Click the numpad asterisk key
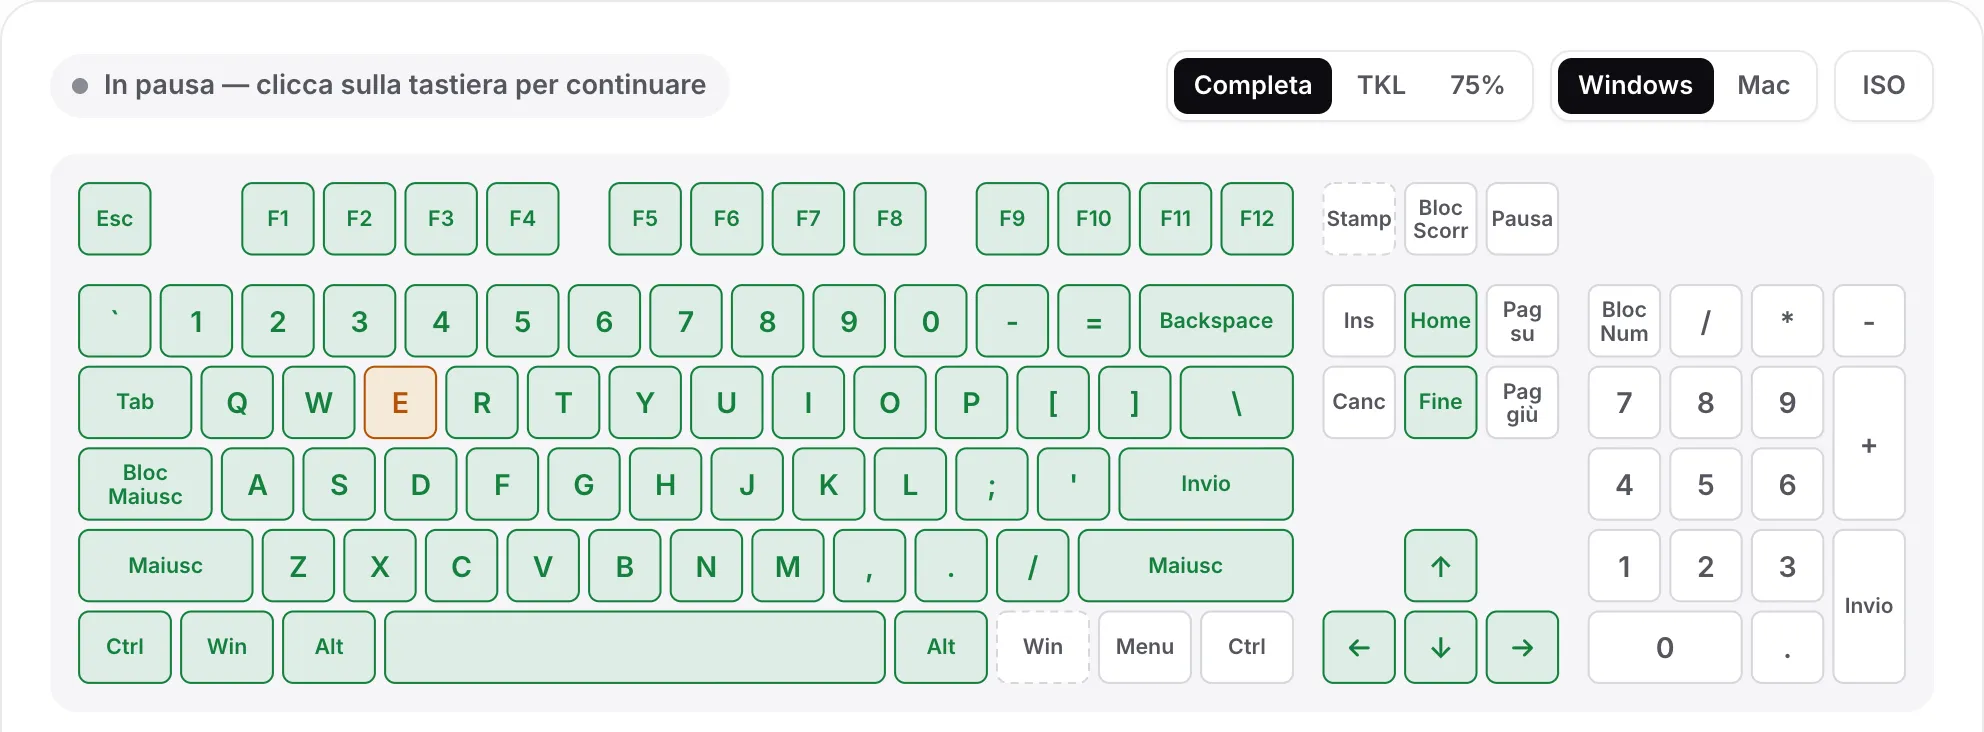Image resolution: width=1984 pixels, height=732 pixels. coord(1787,321)
